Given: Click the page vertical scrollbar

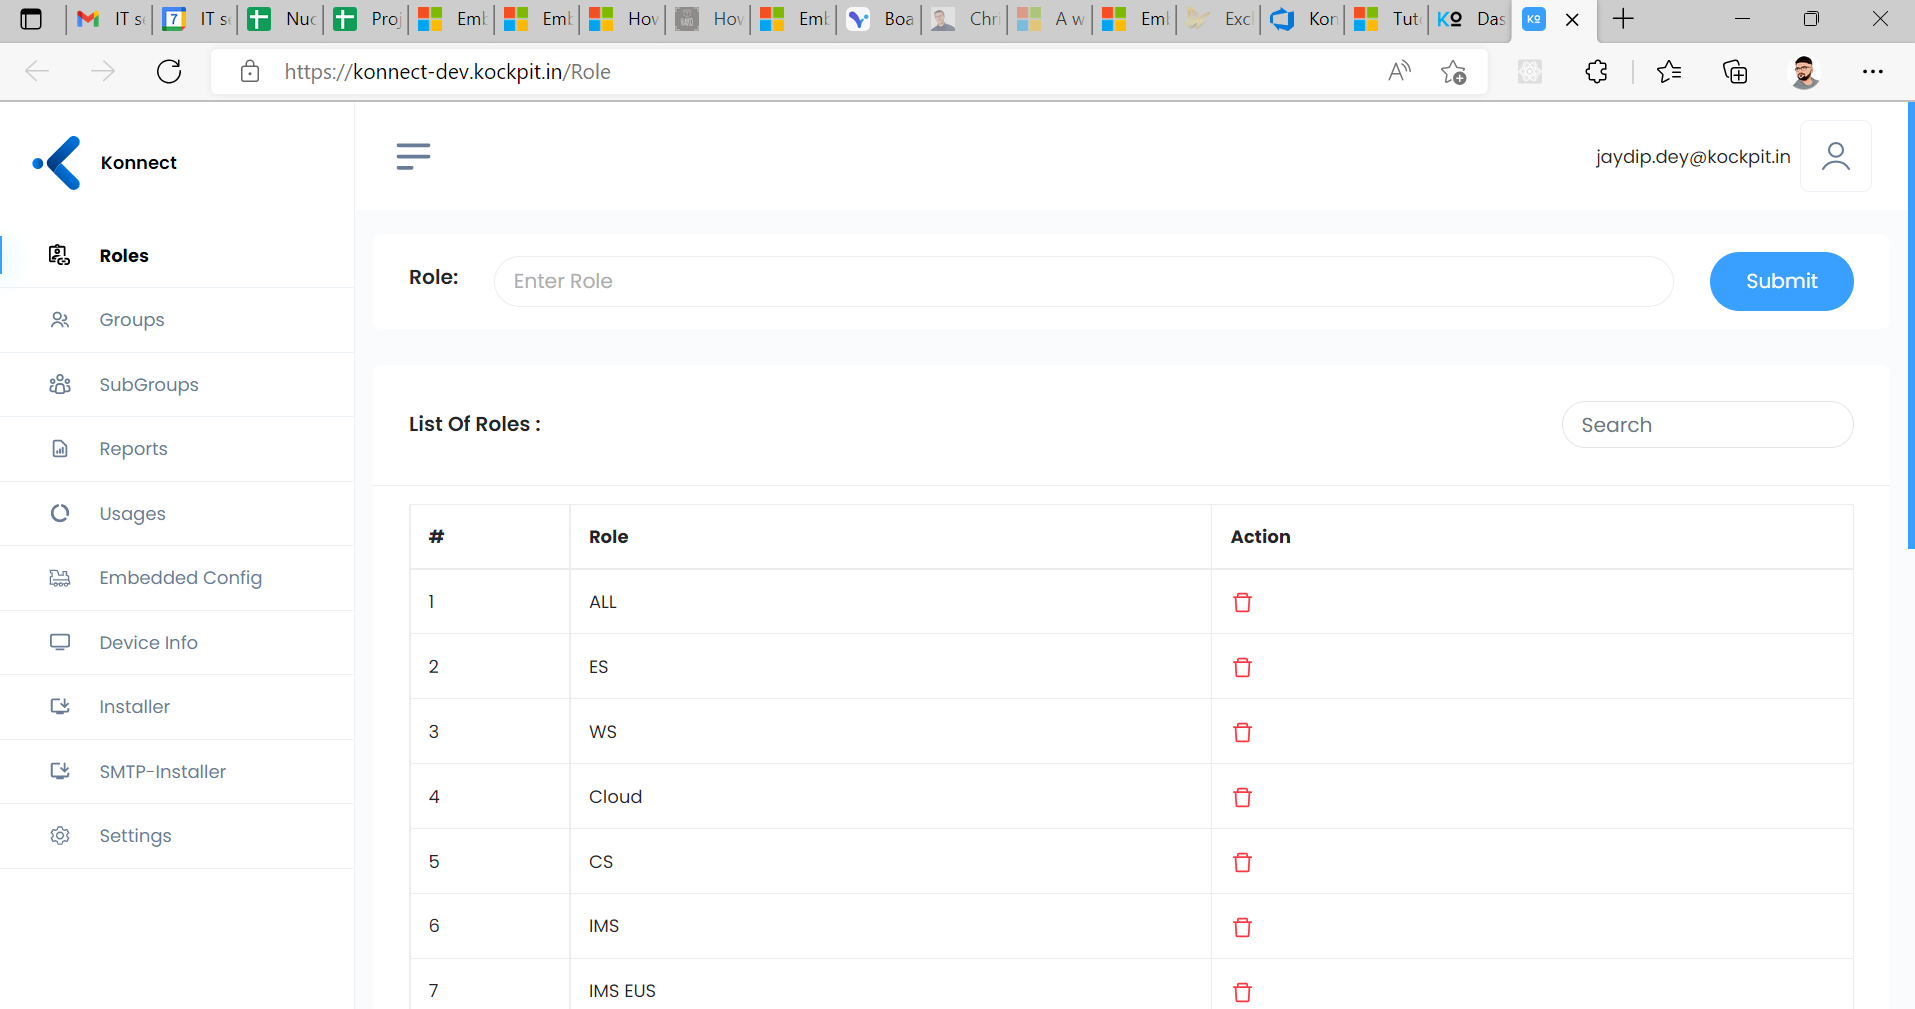Looking at the screenshot, I should click(x=1910, y=325).
